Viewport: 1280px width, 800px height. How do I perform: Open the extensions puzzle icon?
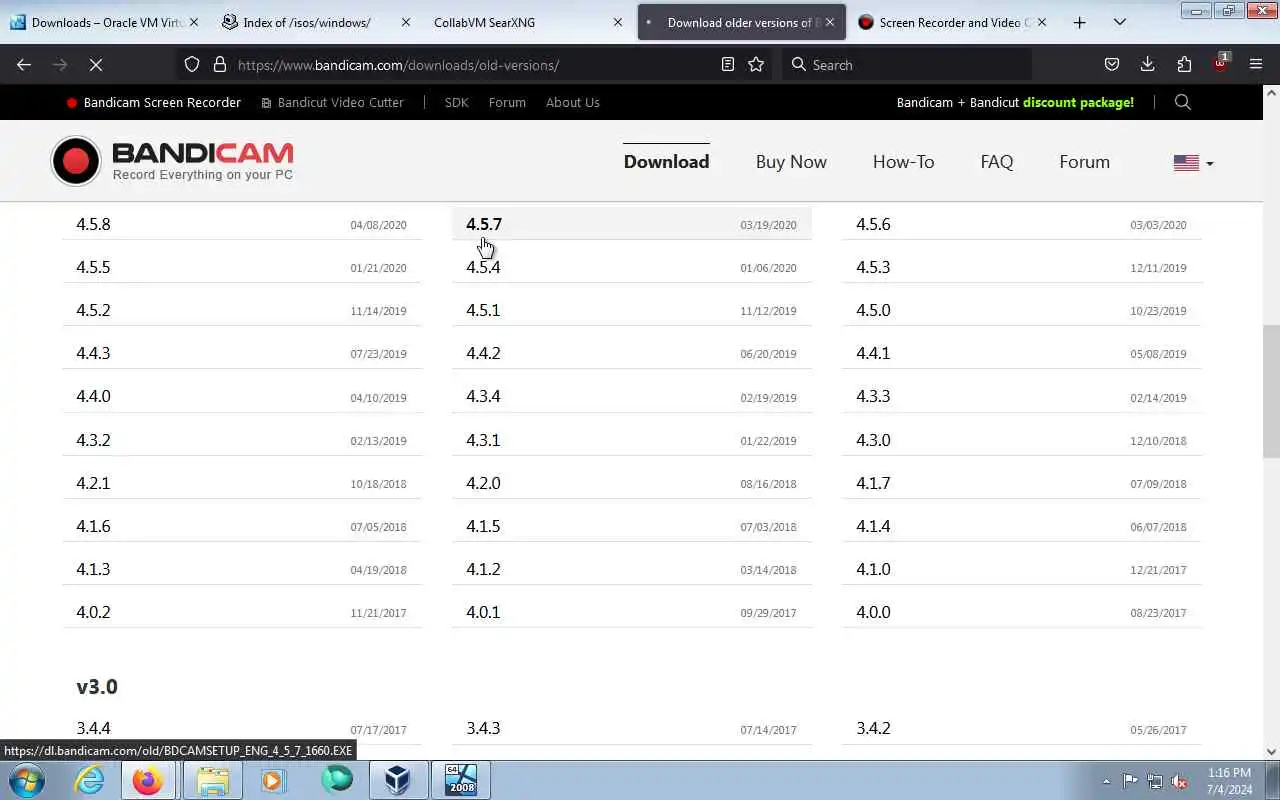pyautogui.click(x=1184, y=64)
